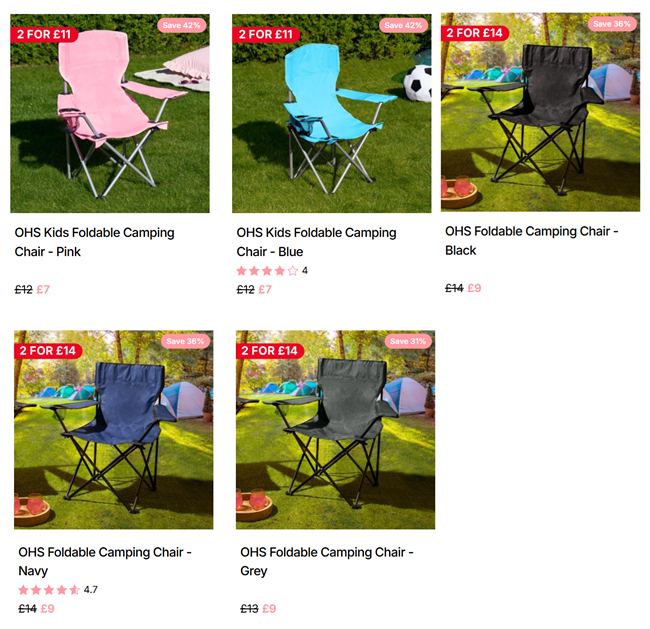Click the 2 FOR £11 badge on blue chair
650x629 pixels.
[x=266, y=34]
